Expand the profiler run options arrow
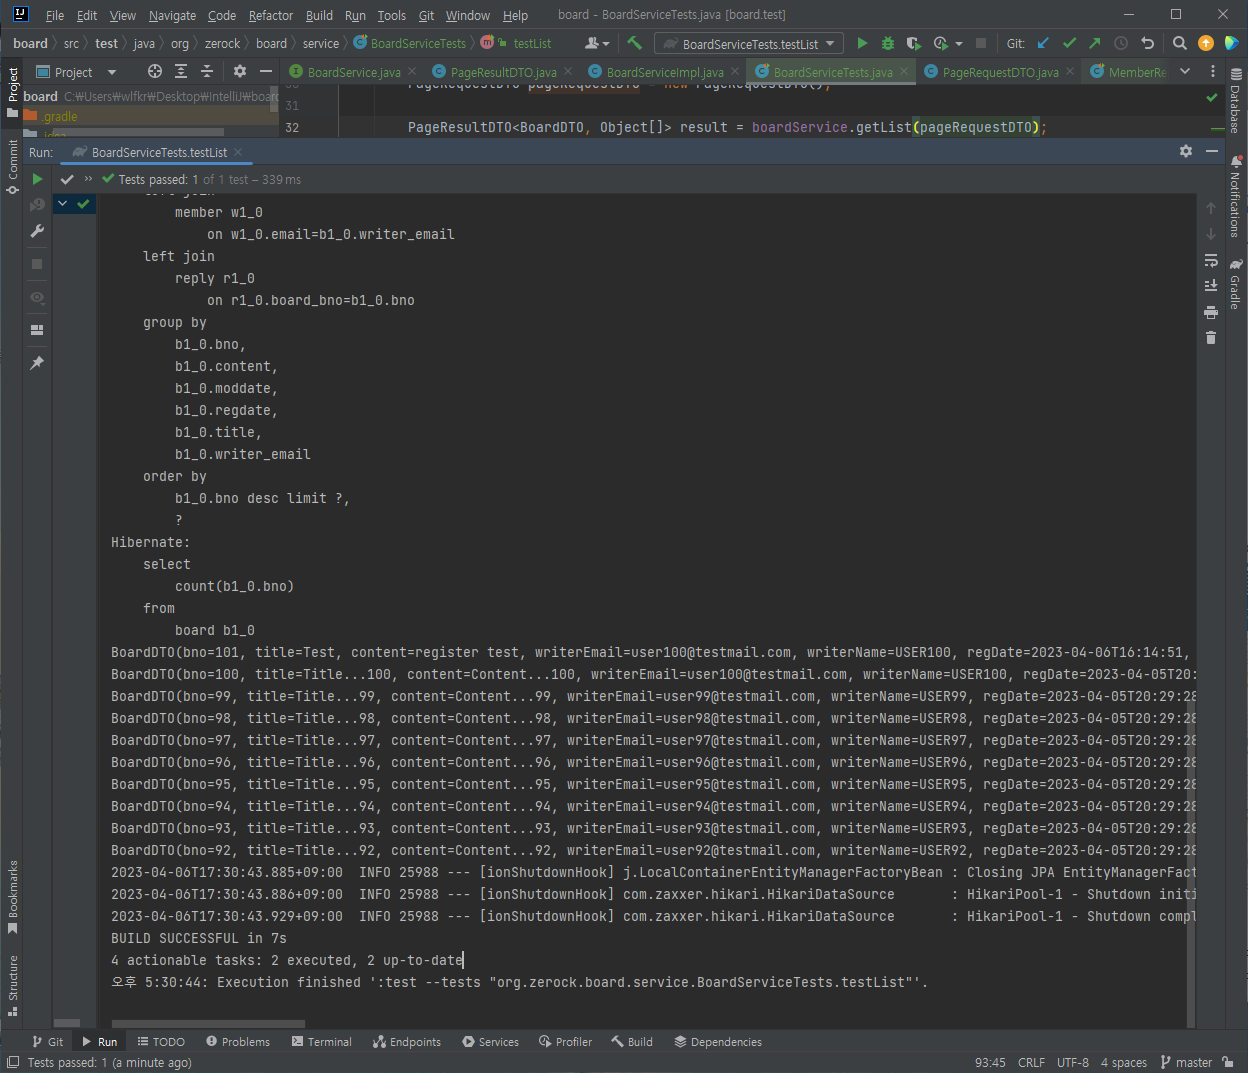Image resolution: width=1248 pixels, height=1073 pixels. point(959,44)
